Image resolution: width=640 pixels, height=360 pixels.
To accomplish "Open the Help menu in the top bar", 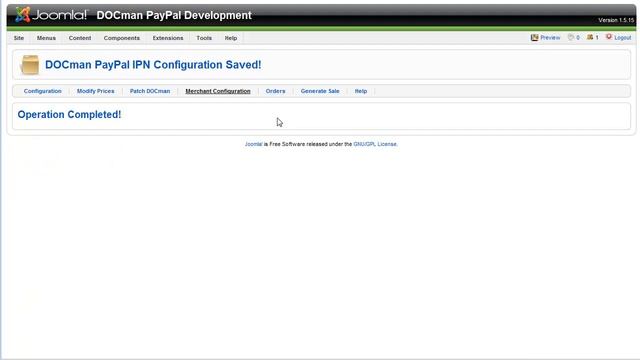I will pyautogui.click(x=231, y=38).
